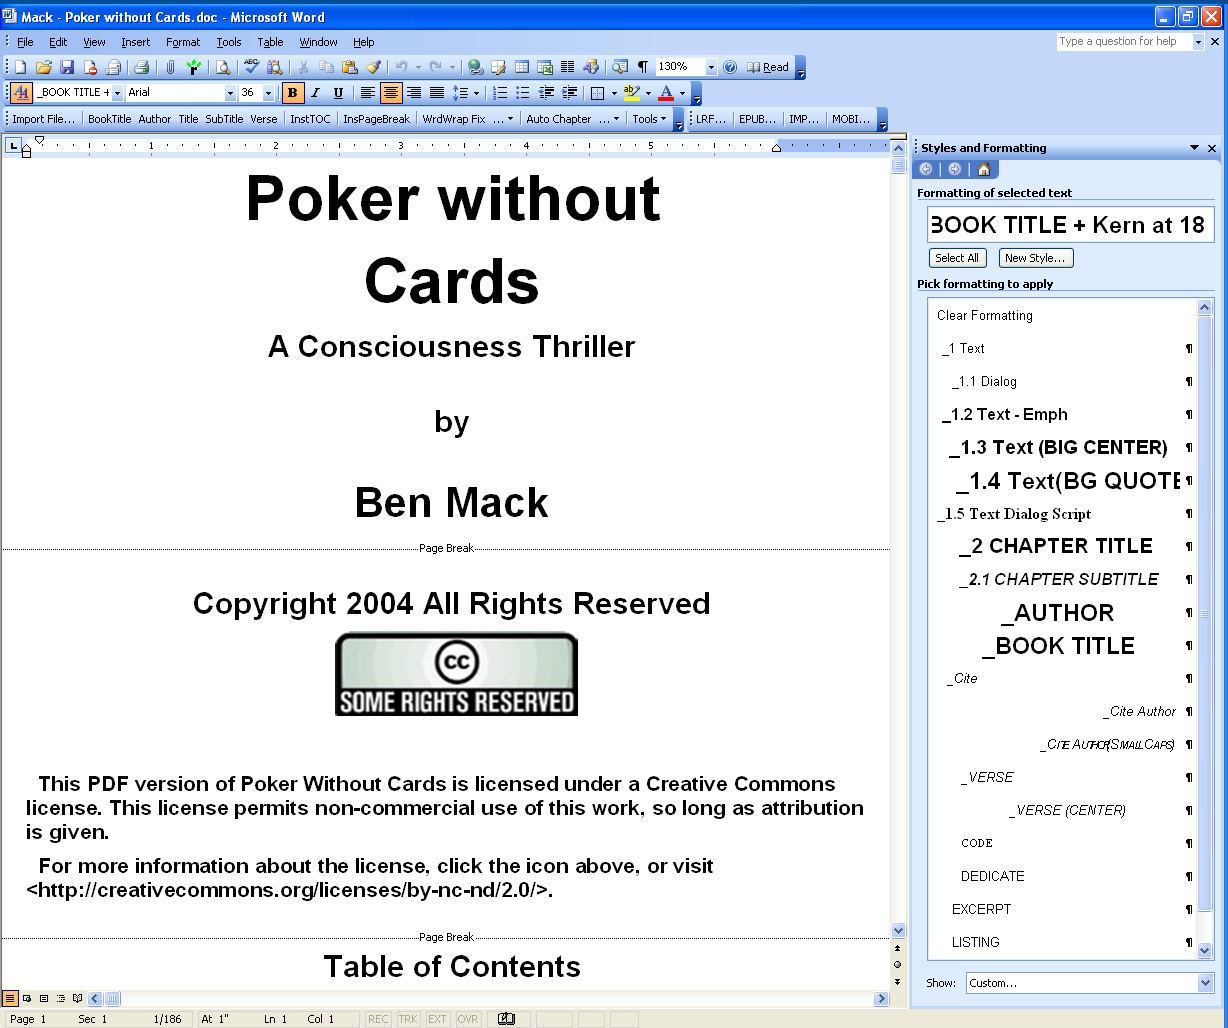This screenshot has height=1028, width=1228.
Task: Click the Styles and Formatting icon
Action: [21, 93]
